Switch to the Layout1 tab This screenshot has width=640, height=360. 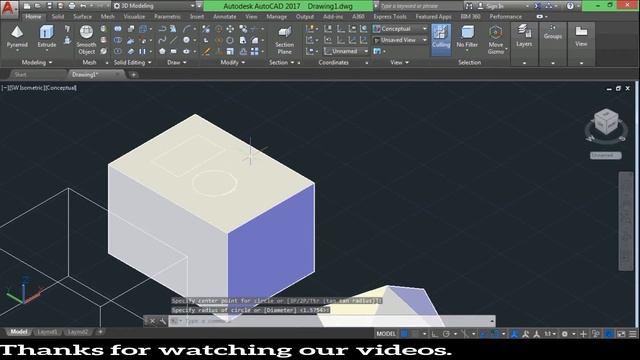(47, 332)
